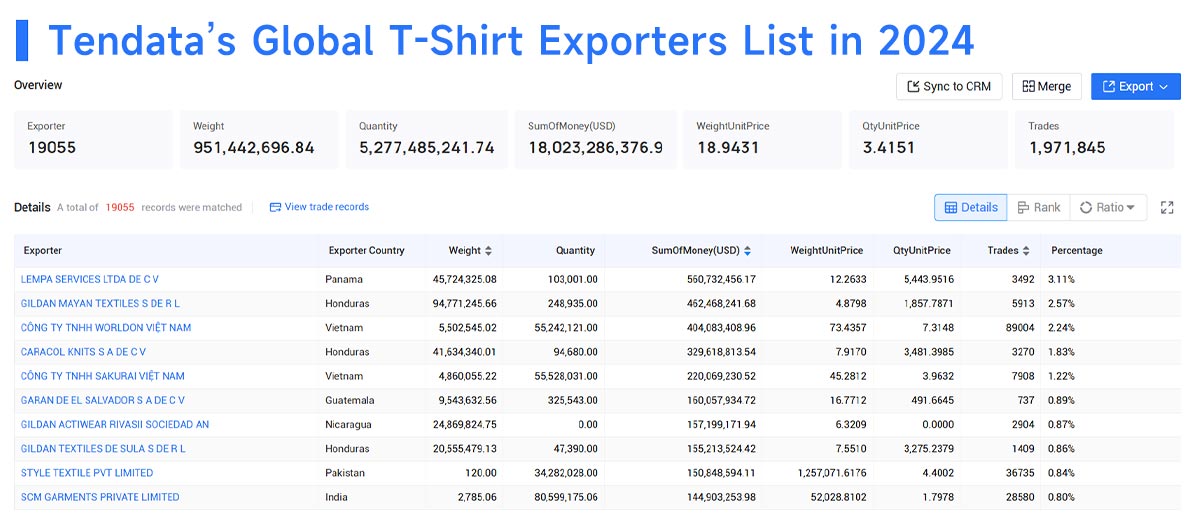
Task: Click the 0.80% percentage cell
Action: 1062,498
